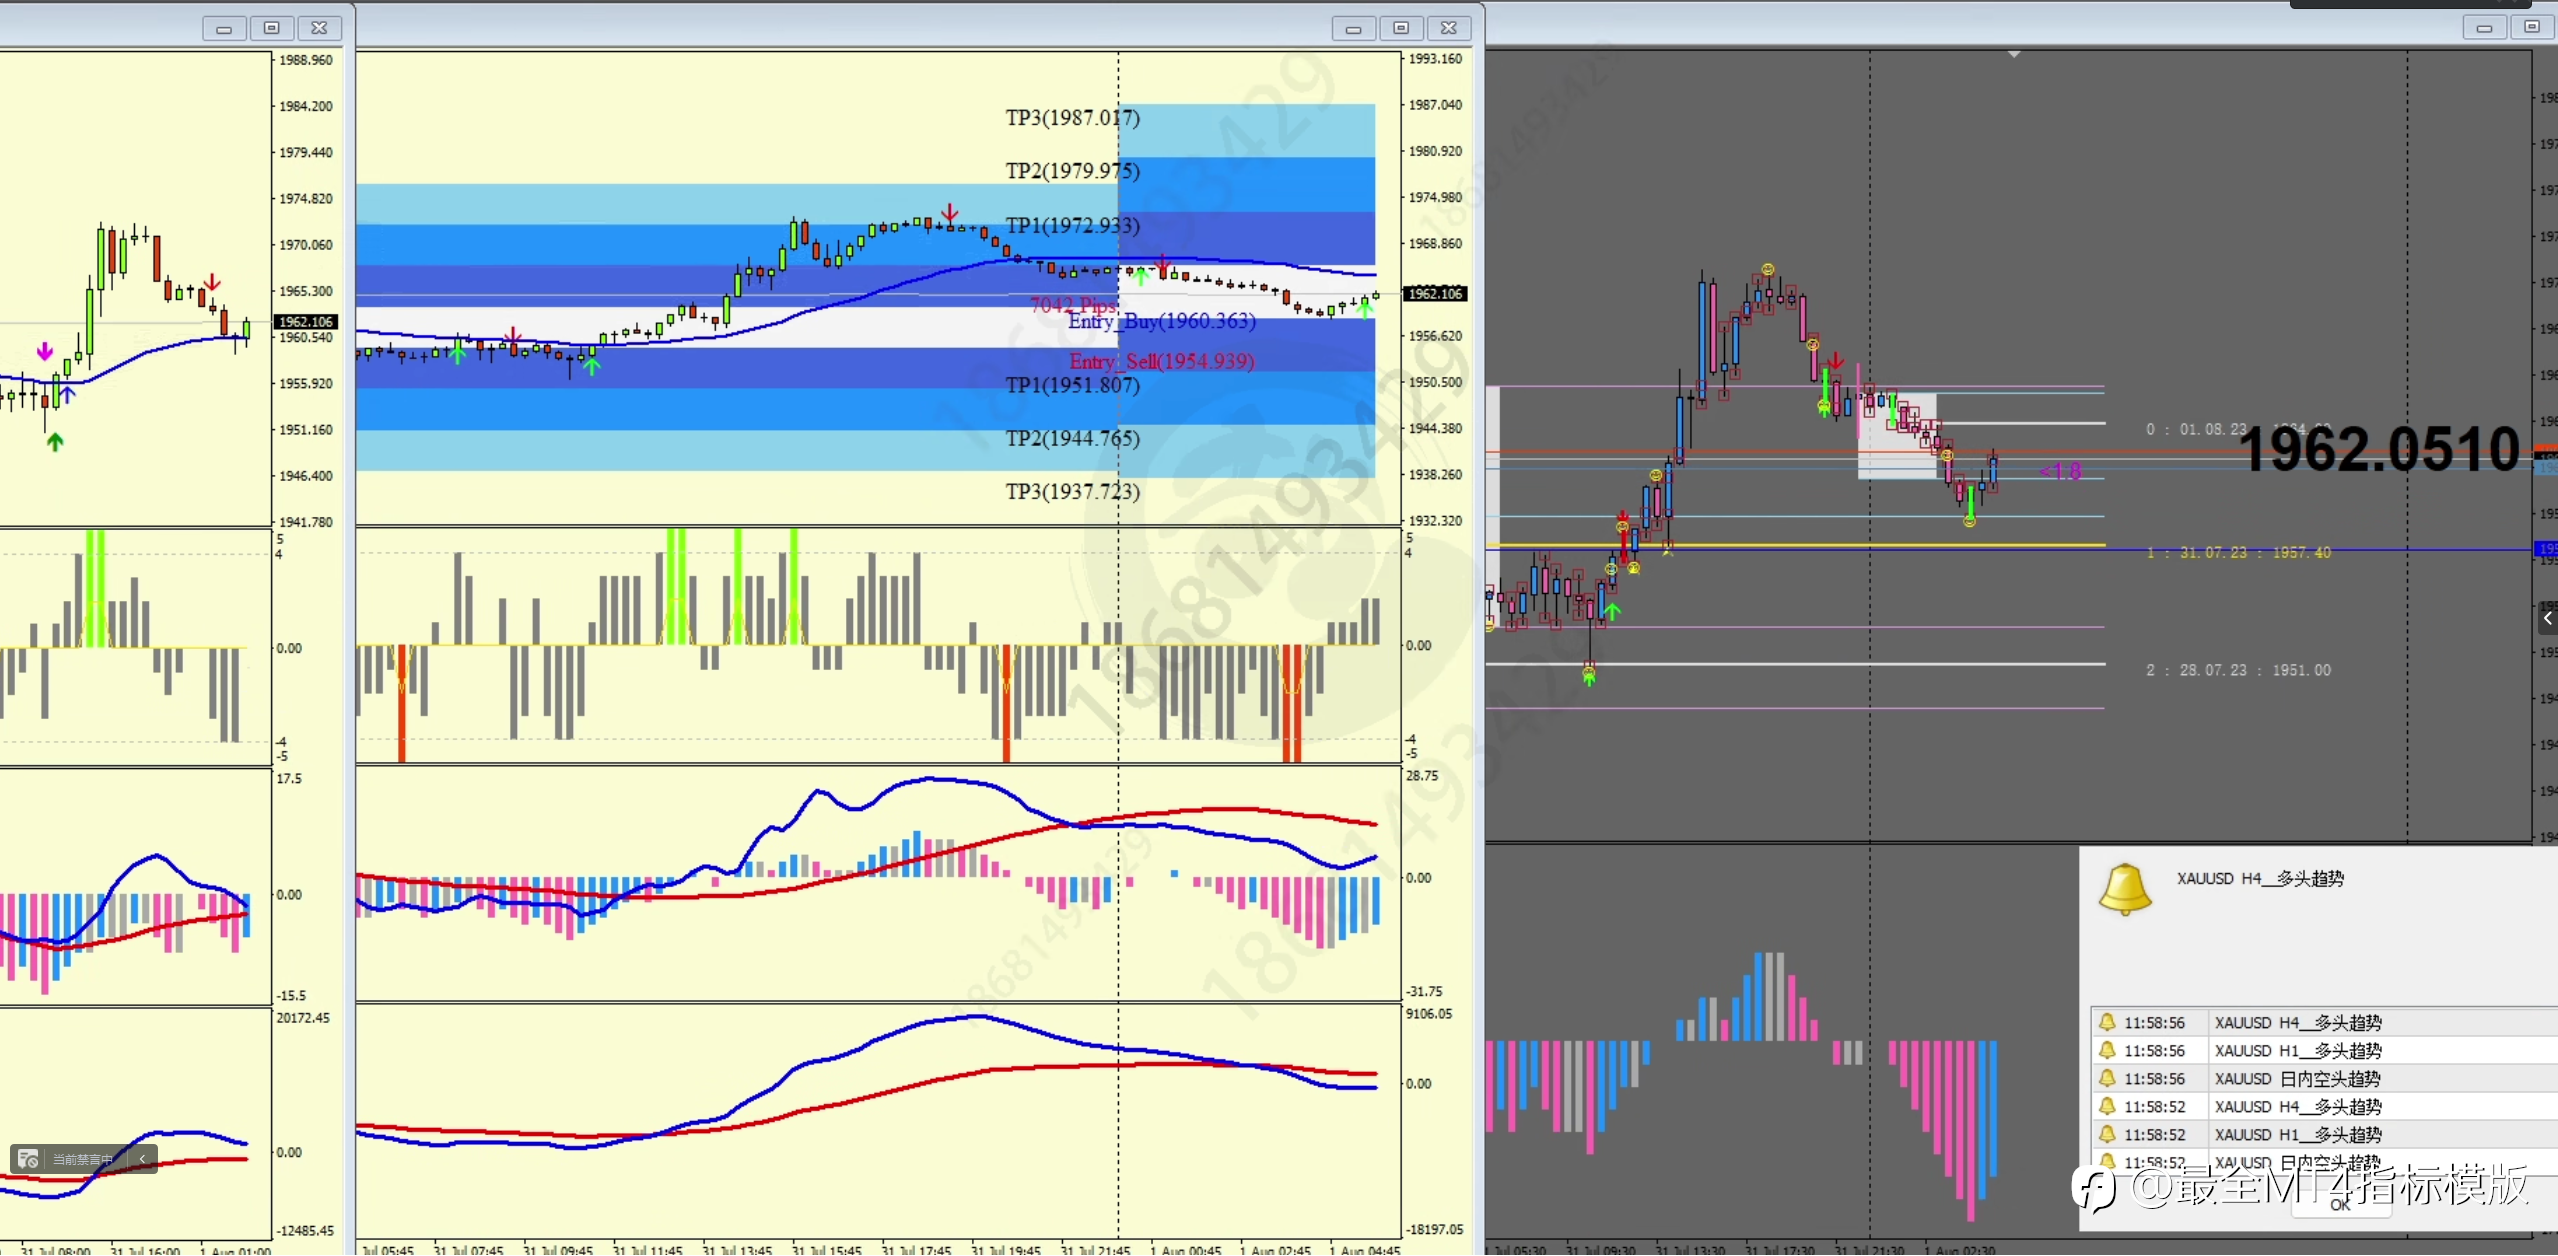Click the TP1(1972.933) level label
The height and width of the screenshot is (1256, 2558).
click(x=1072, y=225)
